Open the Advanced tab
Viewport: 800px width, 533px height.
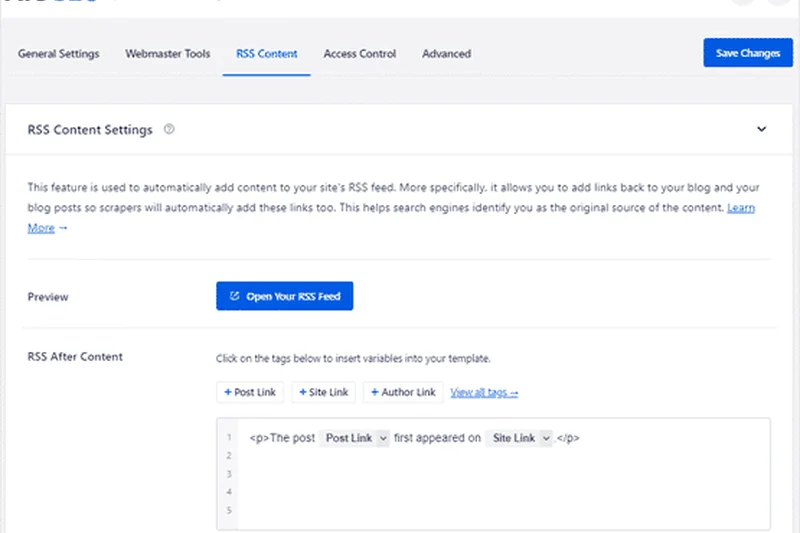point(446,54)
